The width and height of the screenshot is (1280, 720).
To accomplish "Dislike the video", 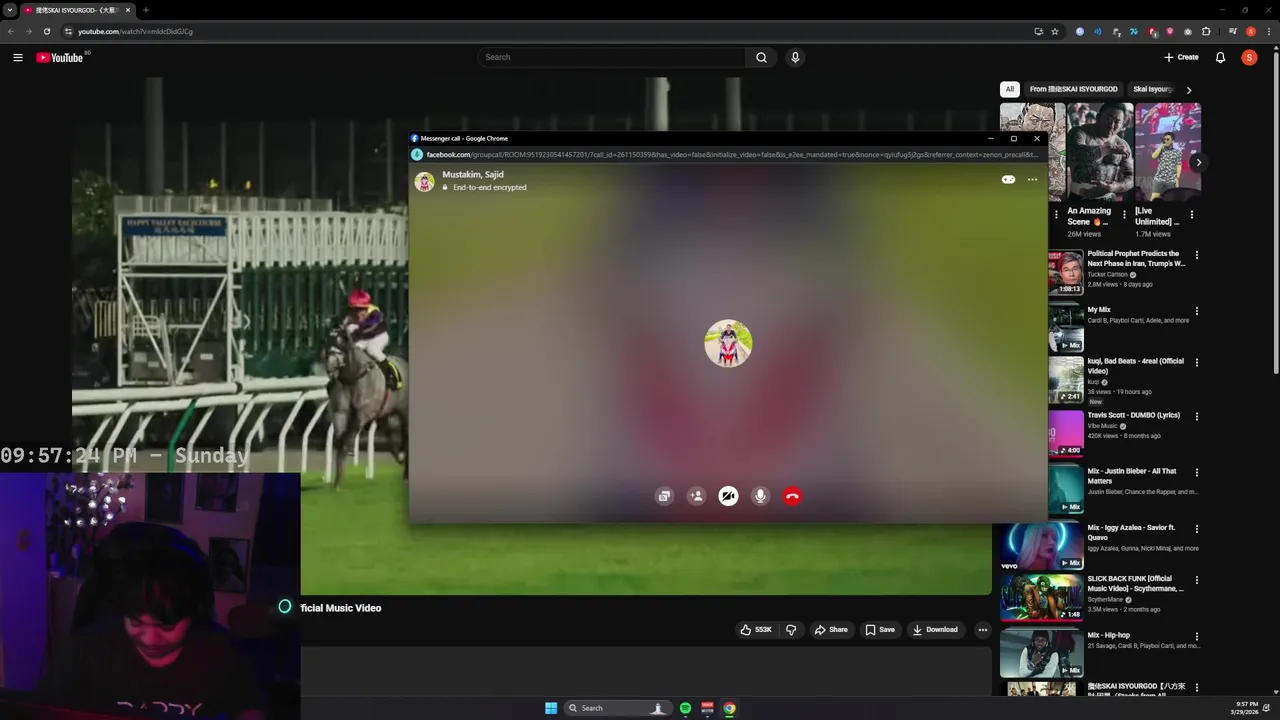I will coord(791,630).
